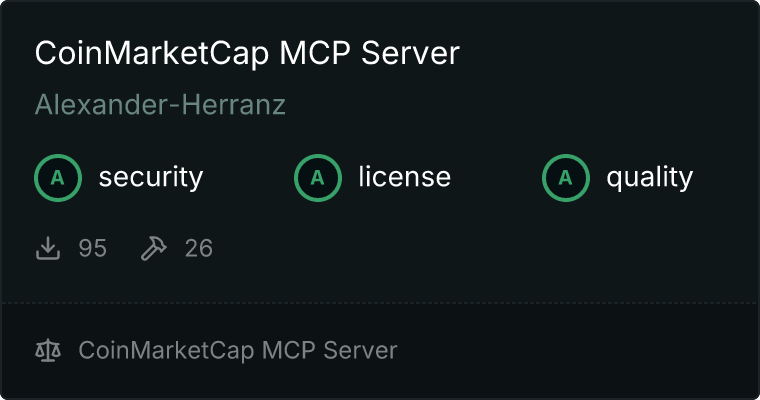Click blank space between license and quality ratings
This screenshot has height=400, width=760.
496,178
